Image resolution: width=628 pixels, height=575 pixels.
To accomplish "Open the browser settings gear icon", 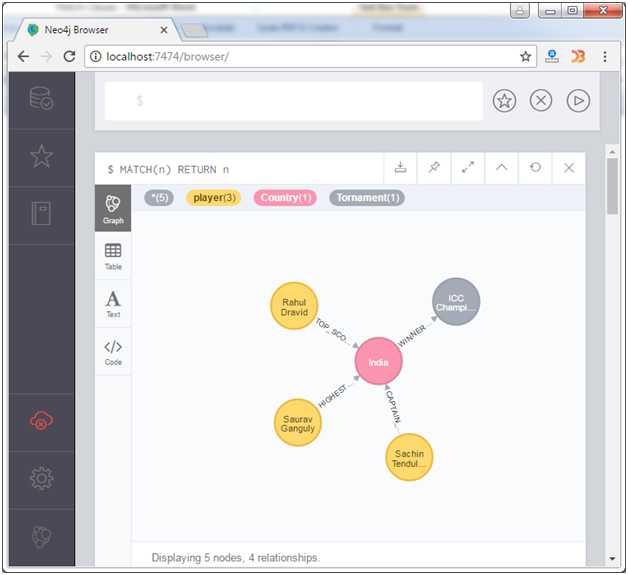I will tap(41, 478).
